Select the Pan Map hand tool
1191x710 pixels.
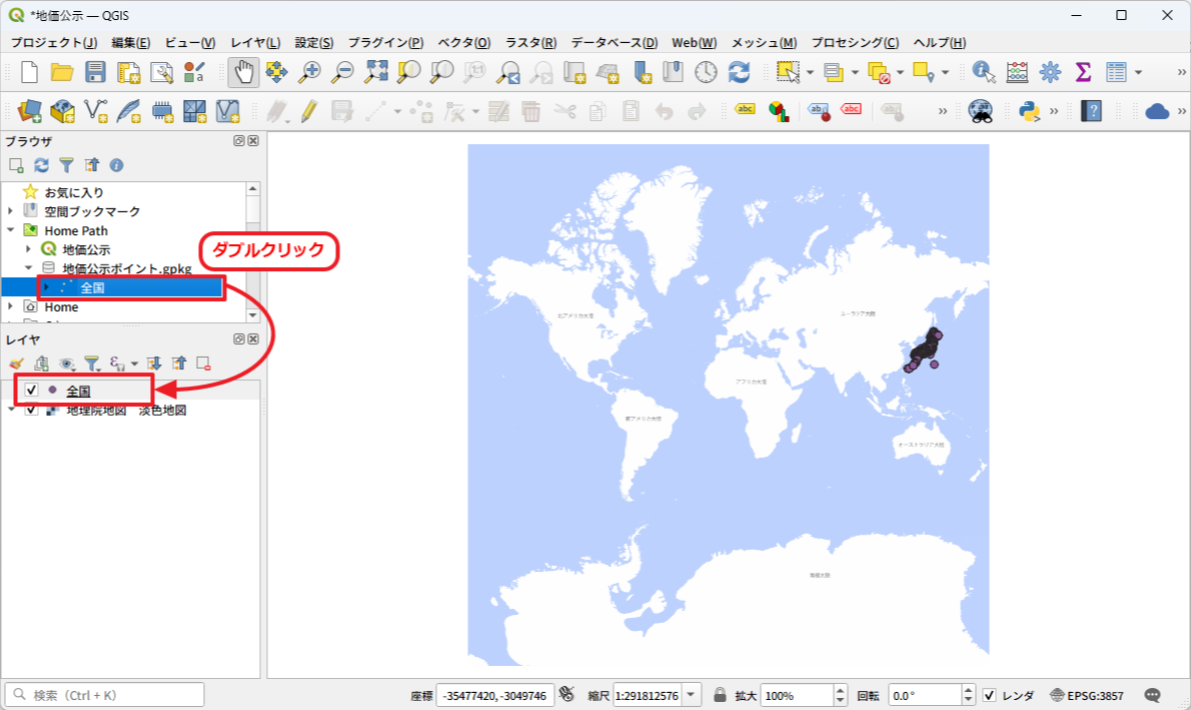tap(241, 72)
